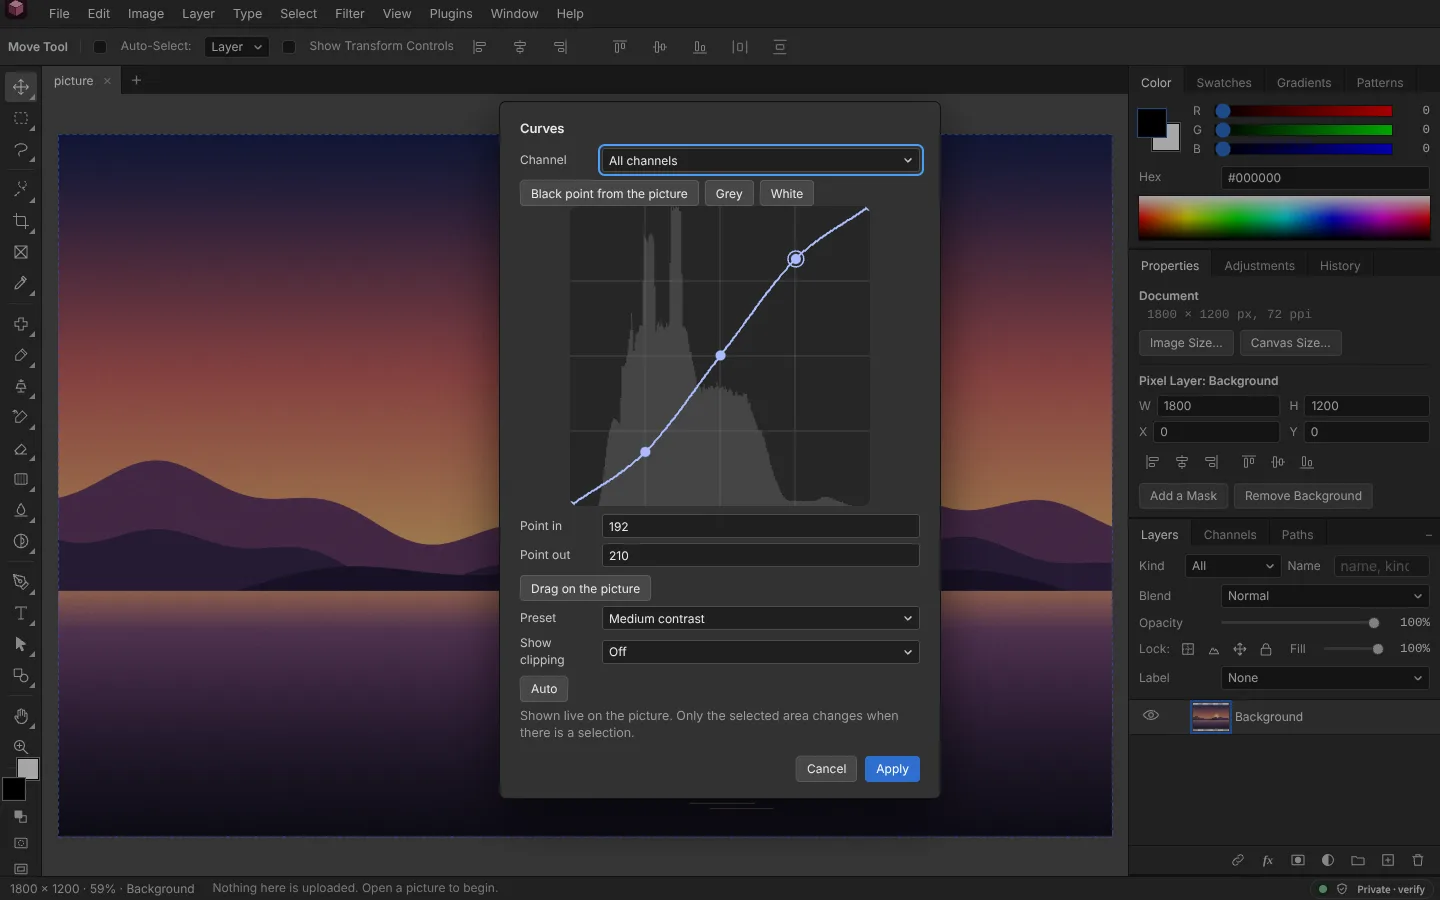Viewport: 1440px width, 900px height.
Task: Select the Type tool
Action: pyautogui.click(x=21, y=613)
